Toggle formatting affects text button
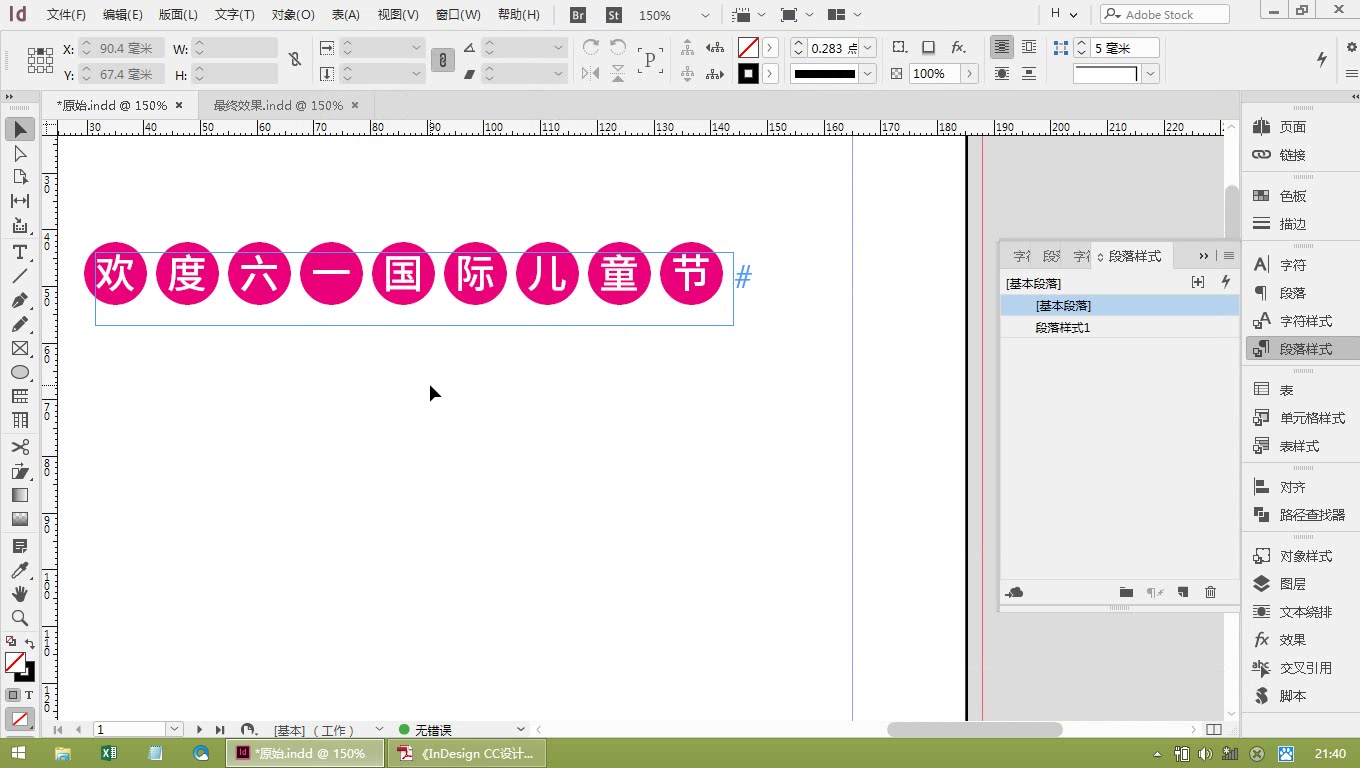The height and width of the screenshot is (768, 1360). [x=28, y=694]
